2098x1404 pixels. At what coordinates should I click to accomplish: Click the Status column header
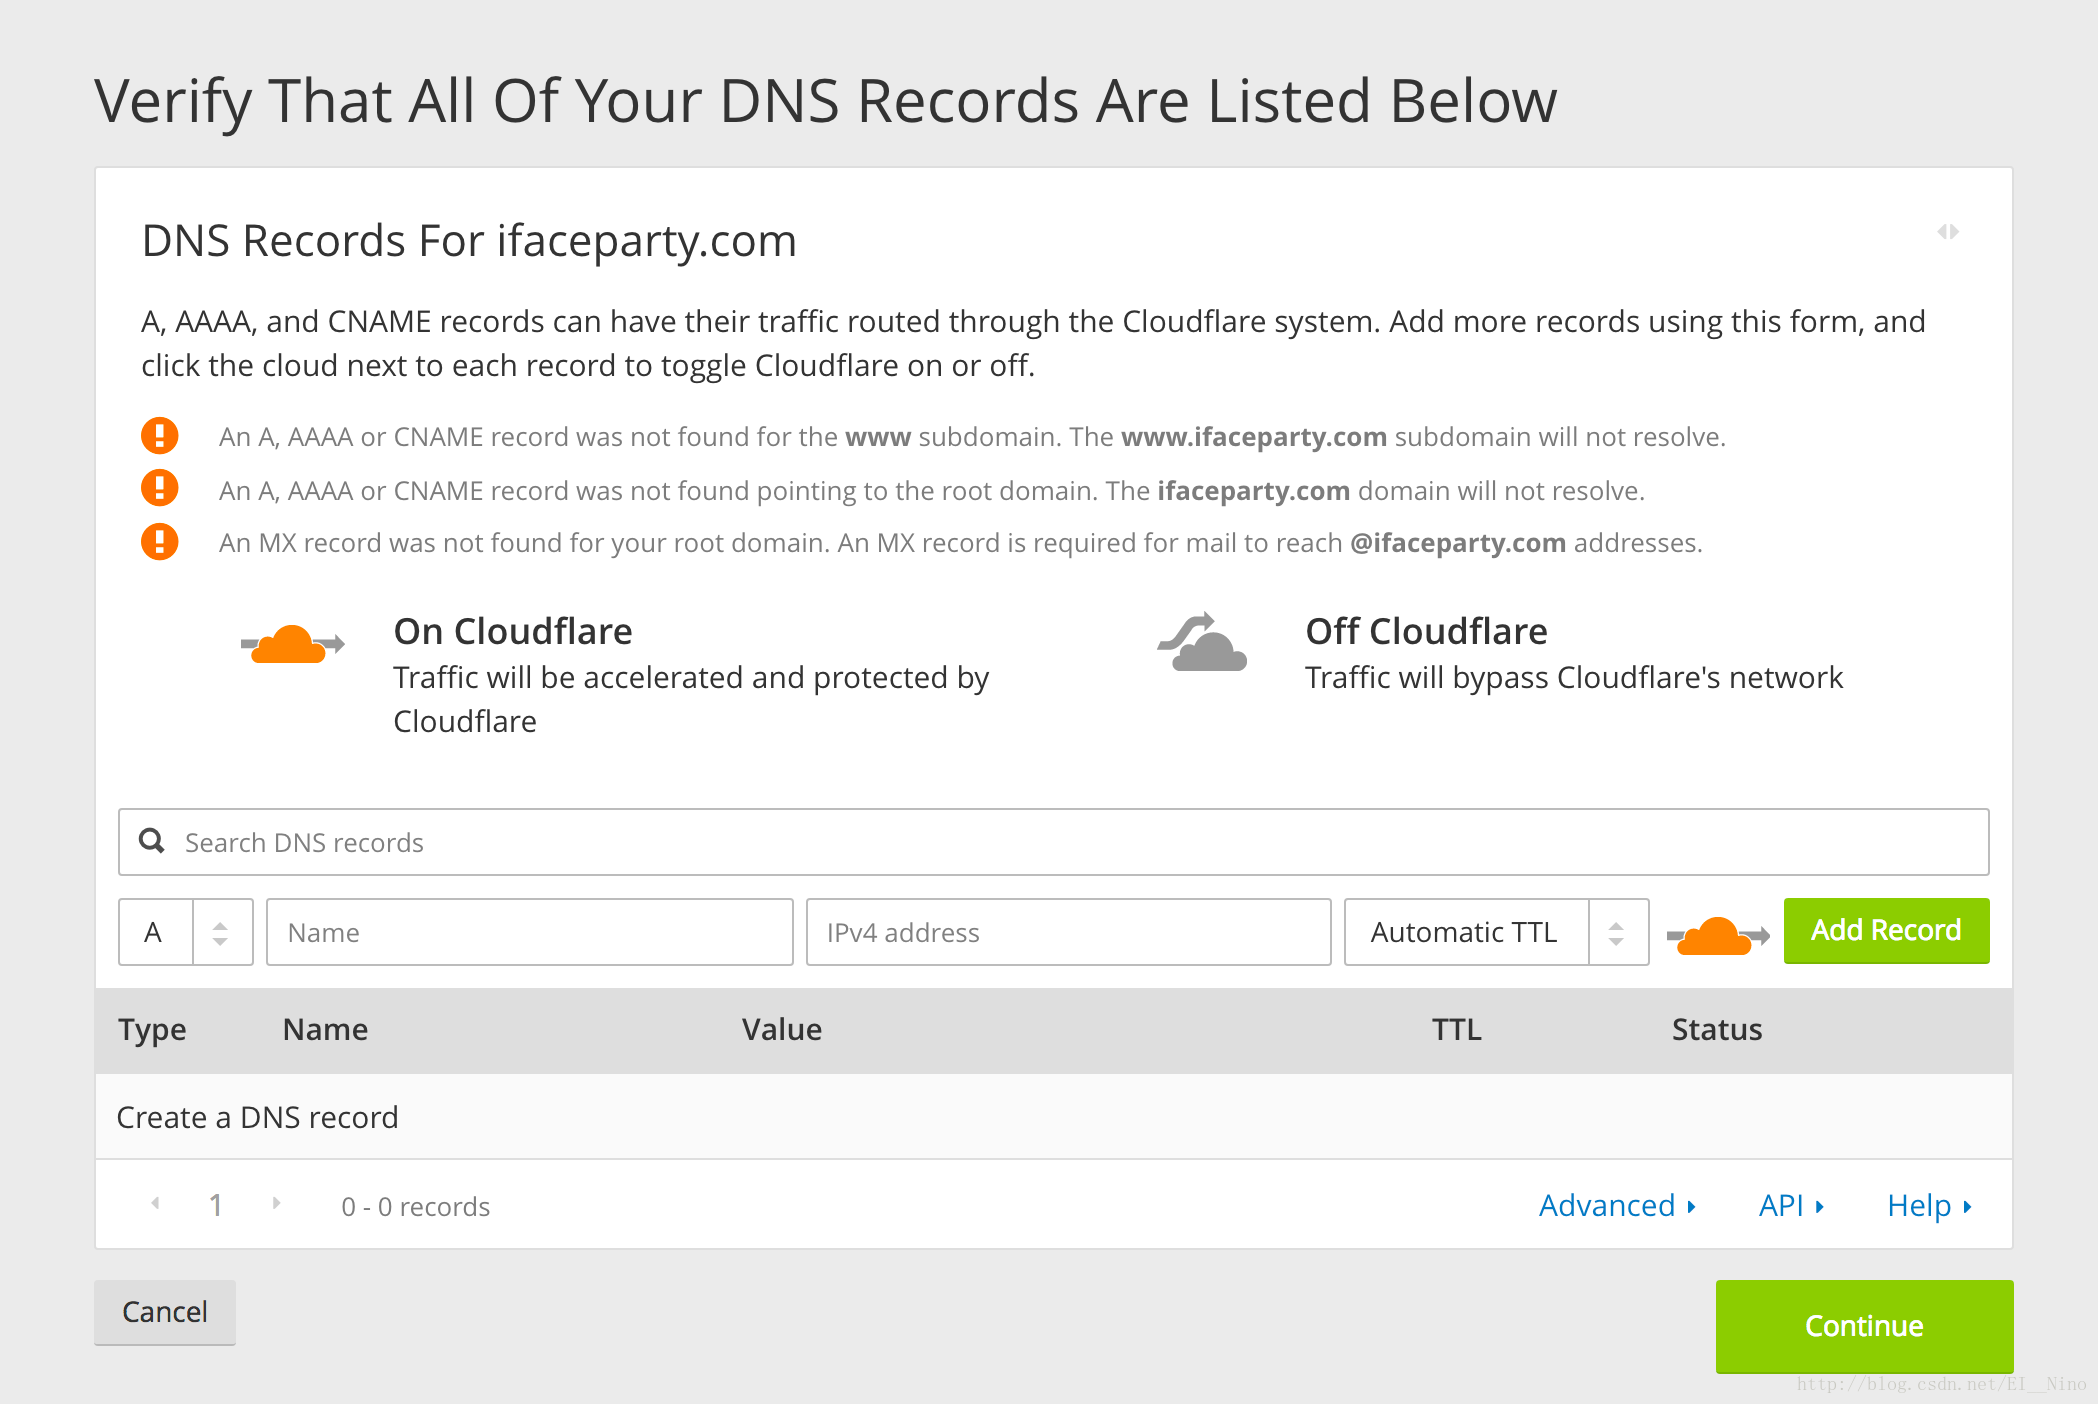point(1717,1030)
